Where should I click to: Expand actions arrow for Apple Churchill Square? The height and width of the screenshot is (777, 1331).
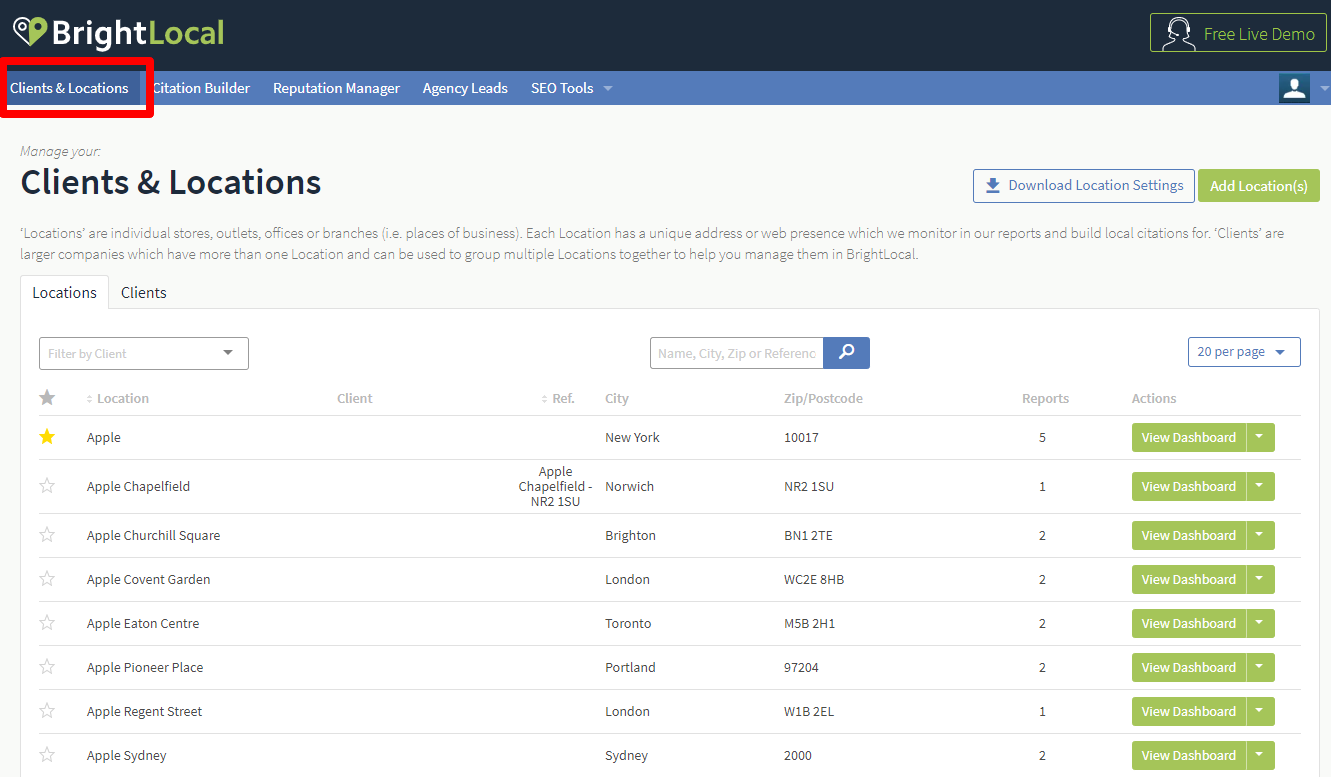pos(1260,535)
